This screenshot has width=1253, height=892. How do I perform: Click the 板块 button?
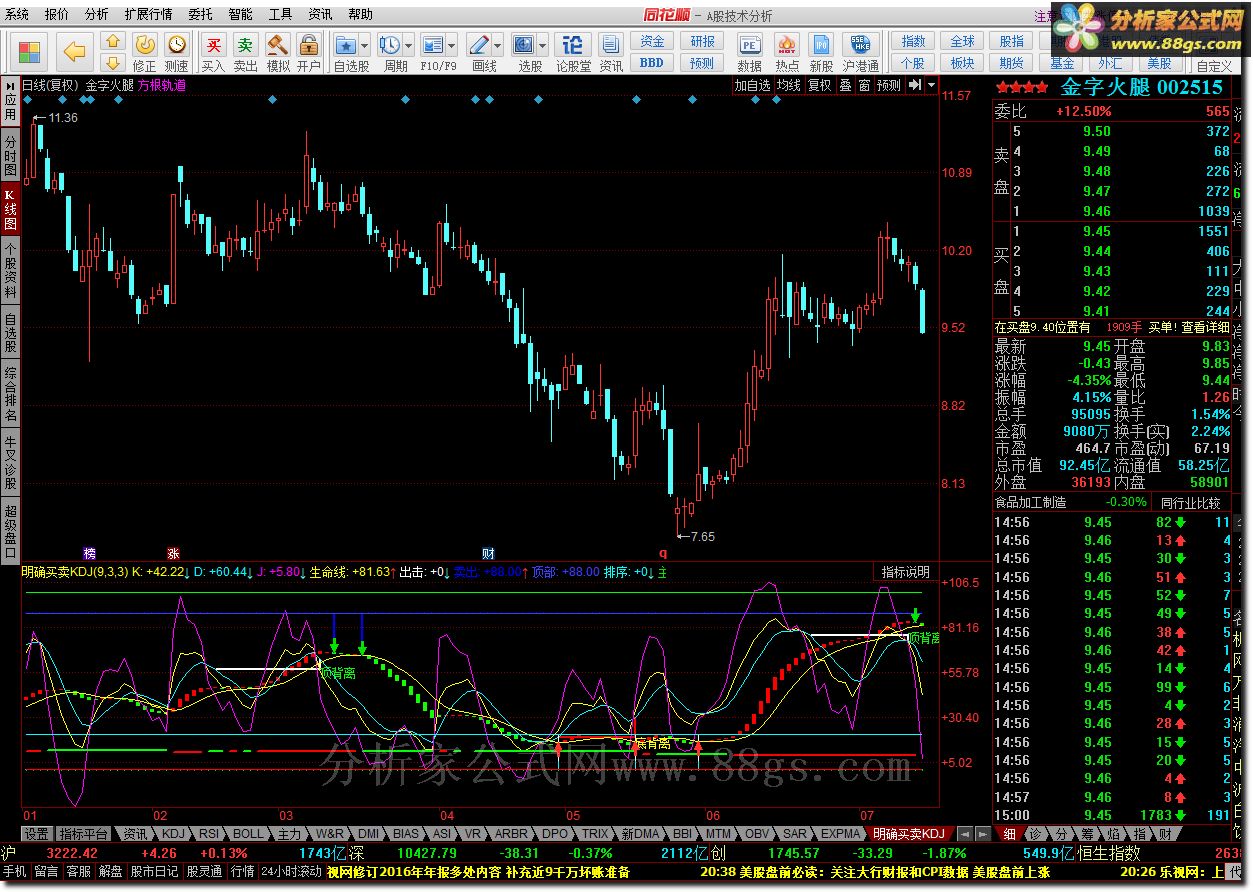click(962, 62)
